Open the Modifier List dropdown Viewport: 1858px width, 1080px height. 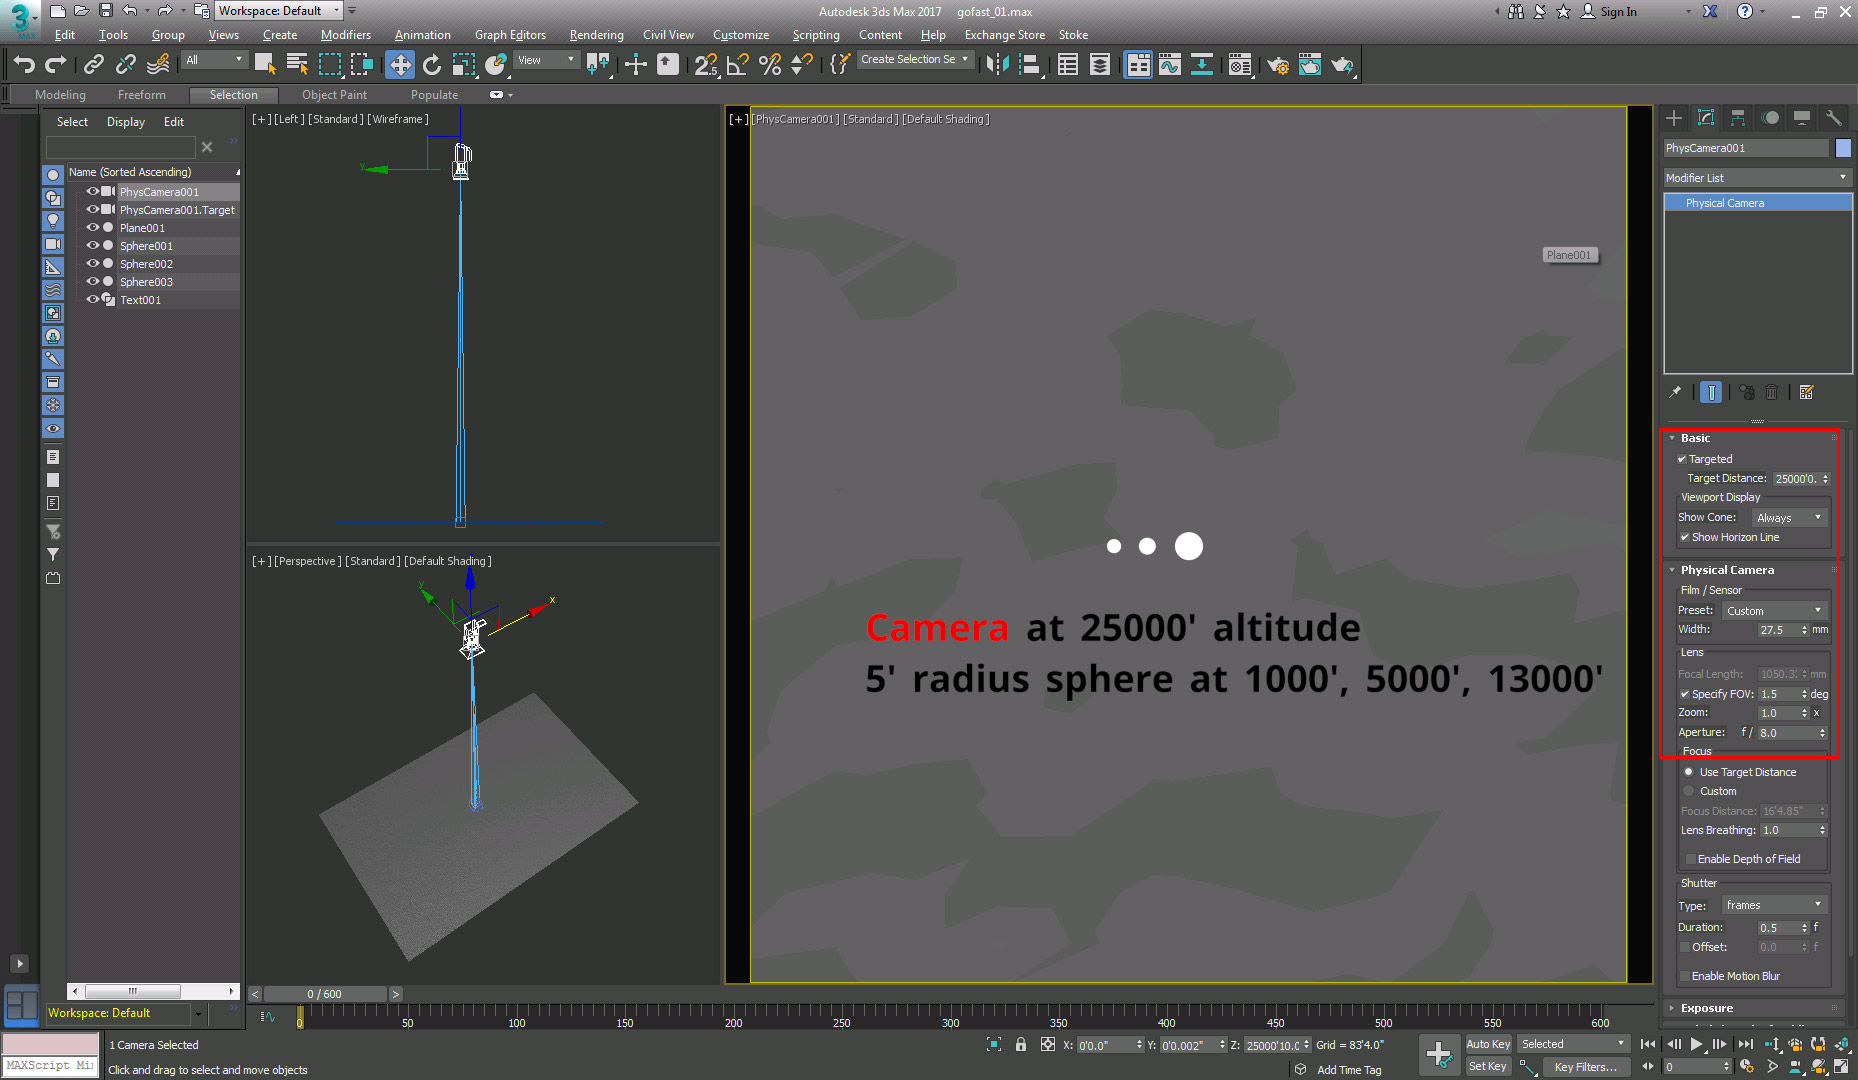1757,178
